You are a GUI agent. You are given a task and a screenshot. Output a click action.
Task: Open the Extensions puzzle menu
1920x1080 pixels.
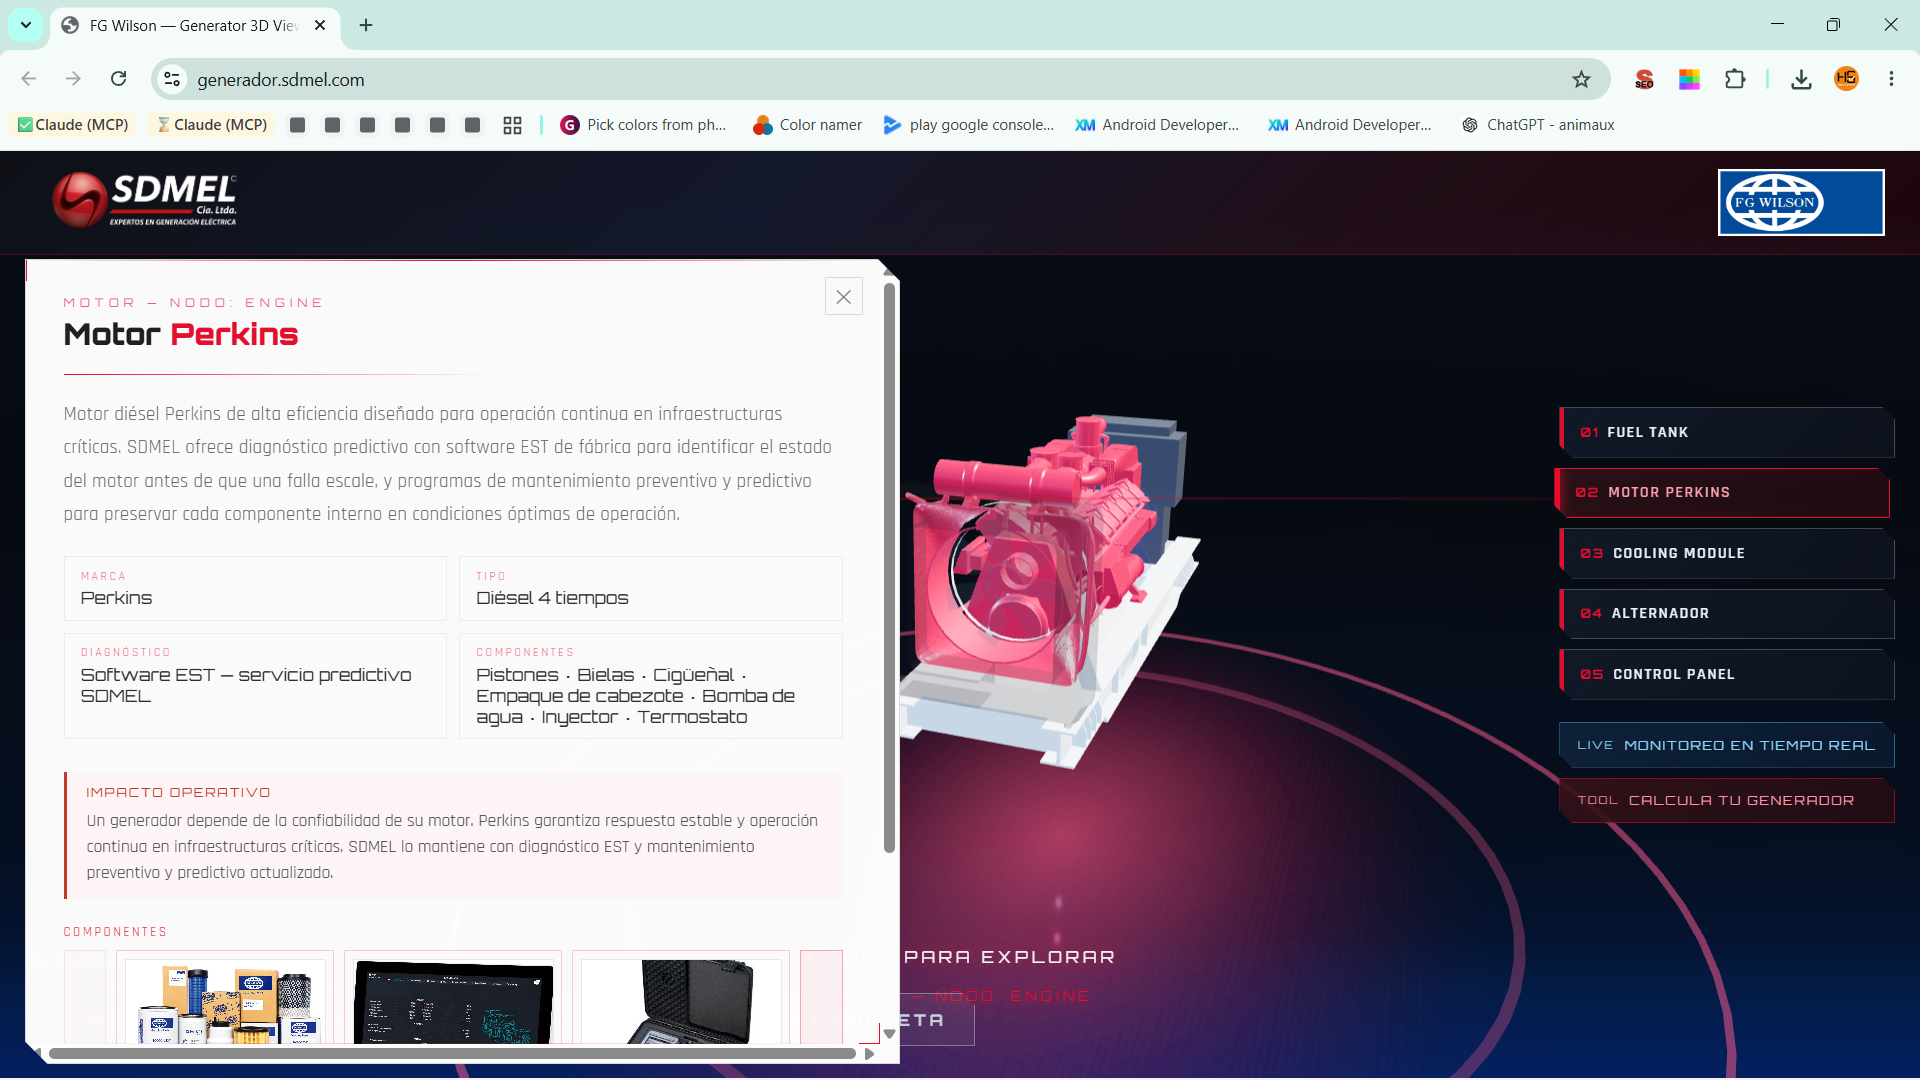point(1735,79)
